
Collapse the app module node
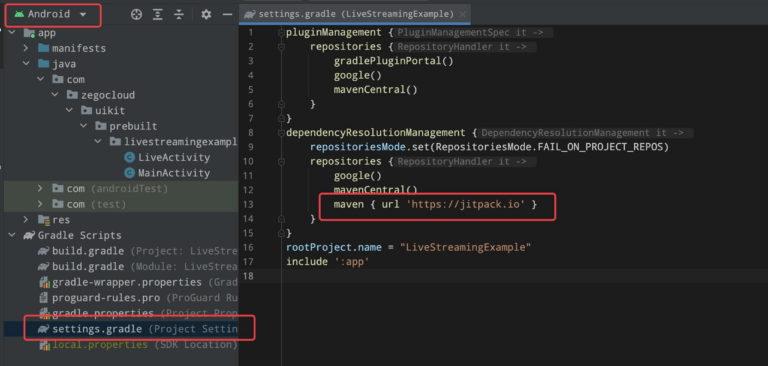point(12,33)
